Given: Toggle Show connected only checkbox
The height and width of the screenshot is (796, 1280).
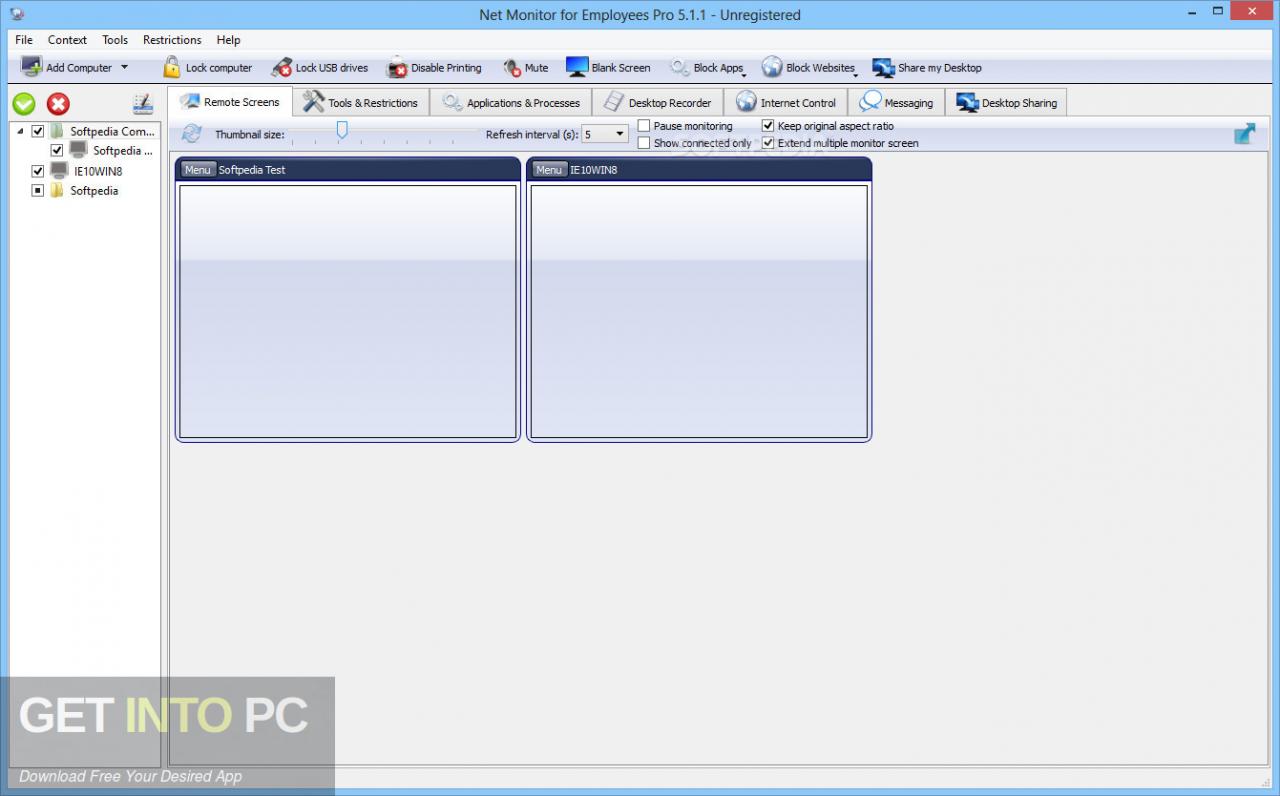Looking at the screenshot, I should click(x=644, y=143).
